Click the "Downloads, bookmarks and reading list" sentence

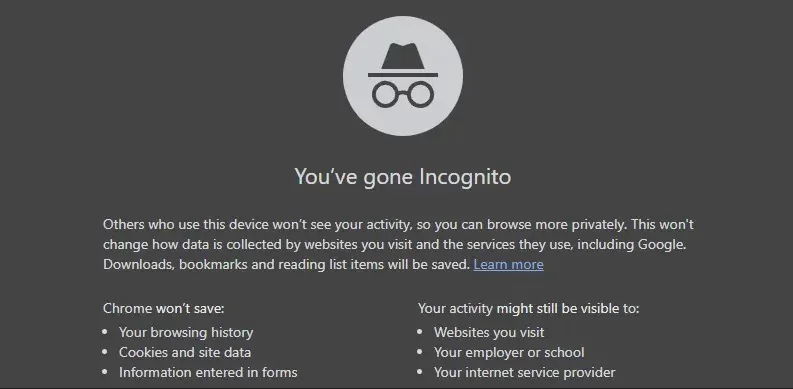[287, 265]
